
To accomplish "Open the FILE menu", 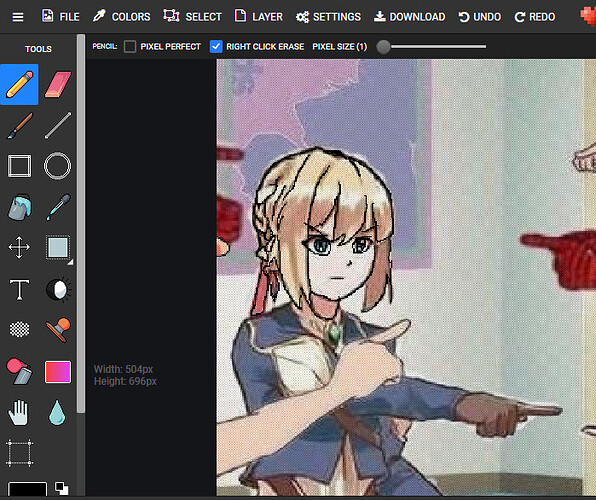I will click(x=60, y=16).
